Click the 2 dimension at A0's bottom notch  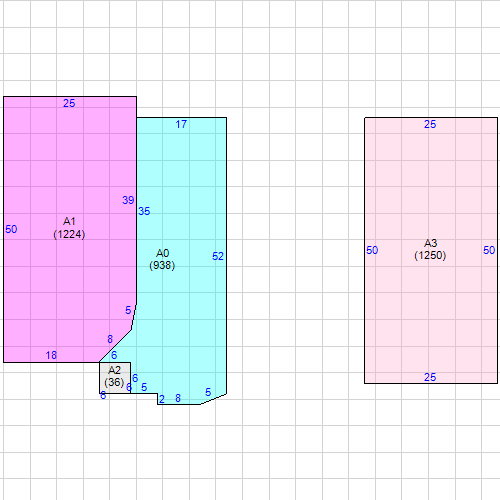point(162,399)
